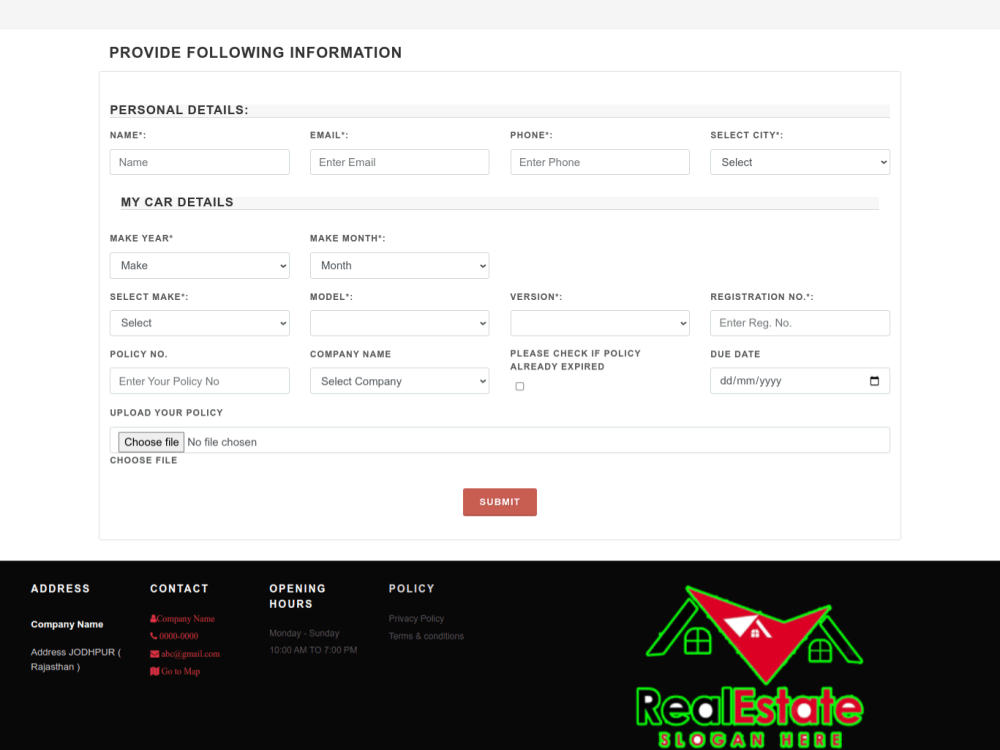Click the phone icon in Contact
Screen dimensions: 1000x750
(154, 636)
